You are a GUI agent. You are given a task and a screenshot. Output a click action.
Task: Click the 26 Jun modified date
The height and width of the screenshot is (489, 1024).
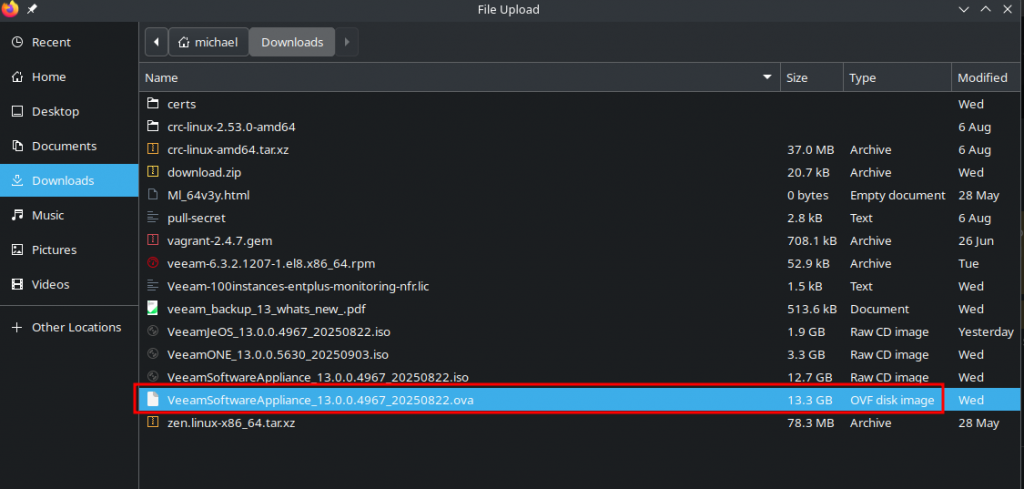(976, 241)
